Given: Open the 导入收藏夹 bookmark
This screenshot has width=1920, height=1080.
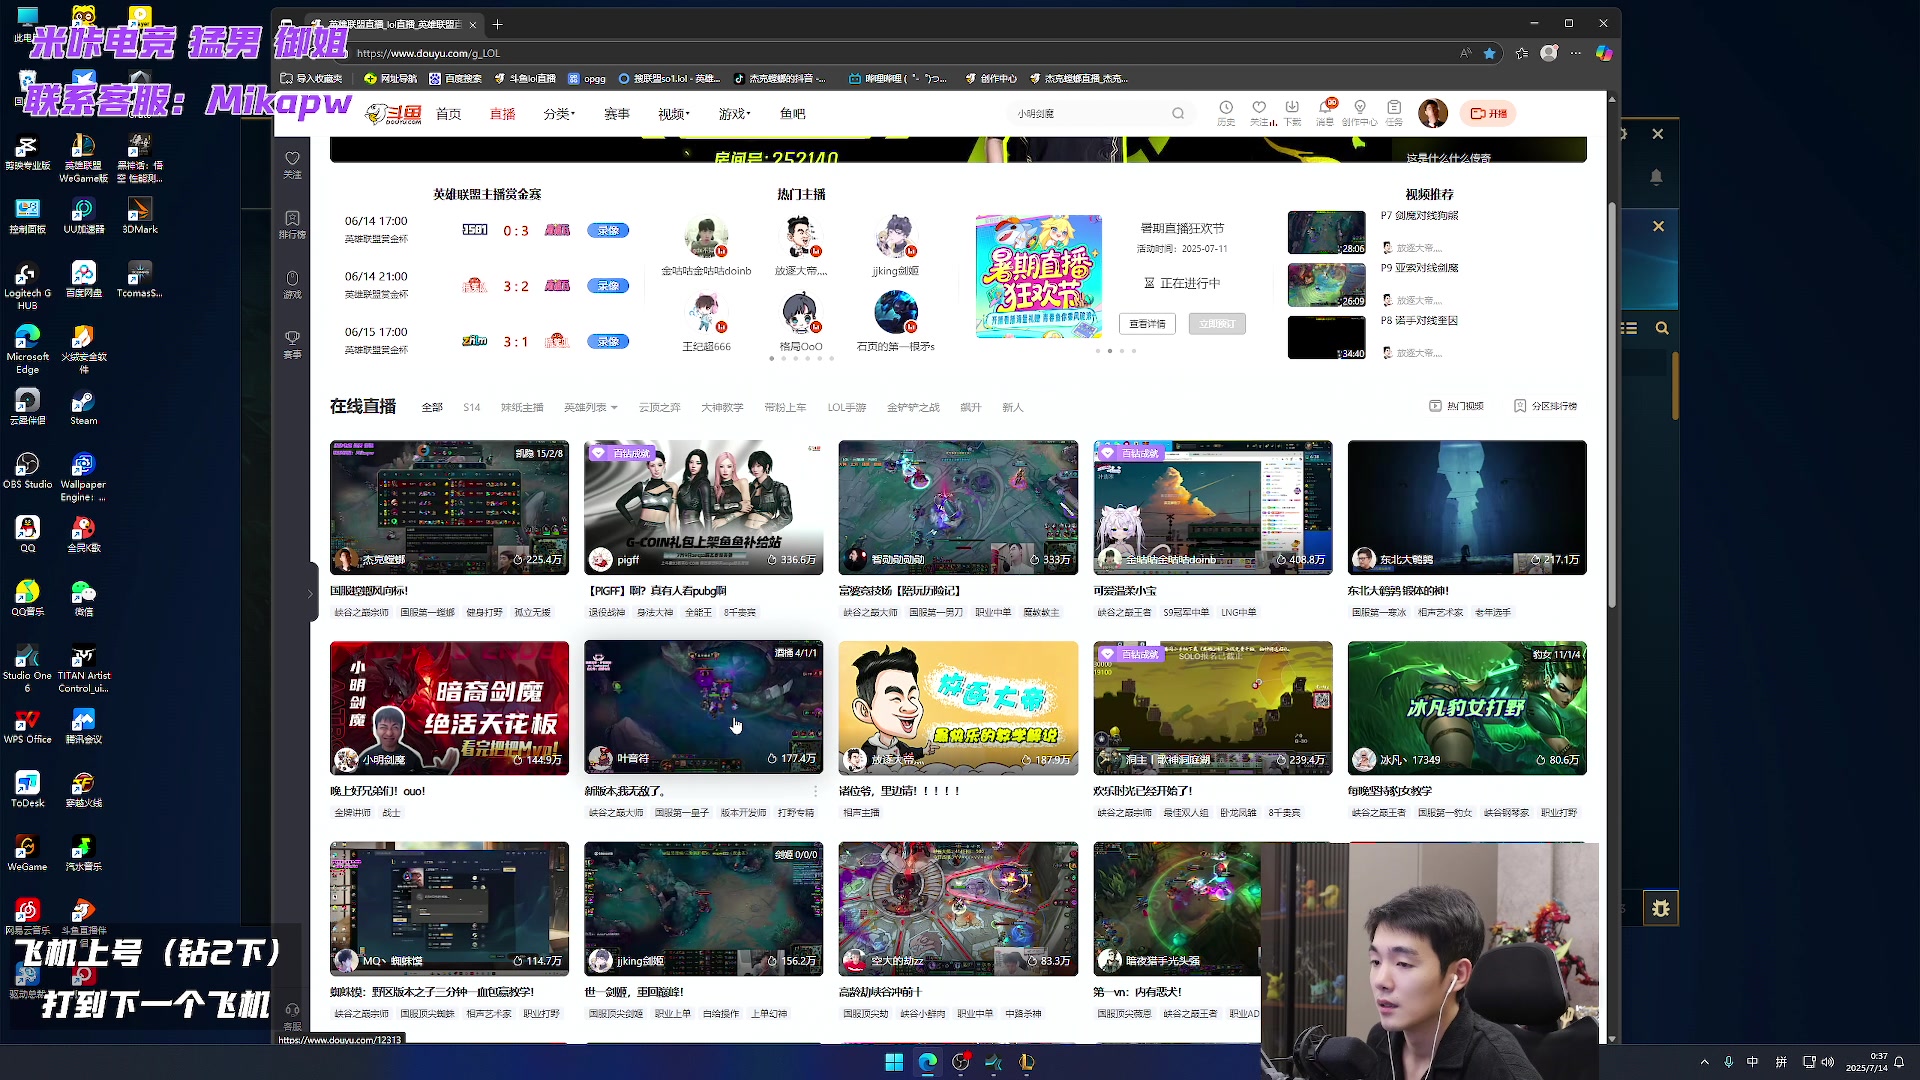Looking at the screenshot, I should click(x=312, y=78).
